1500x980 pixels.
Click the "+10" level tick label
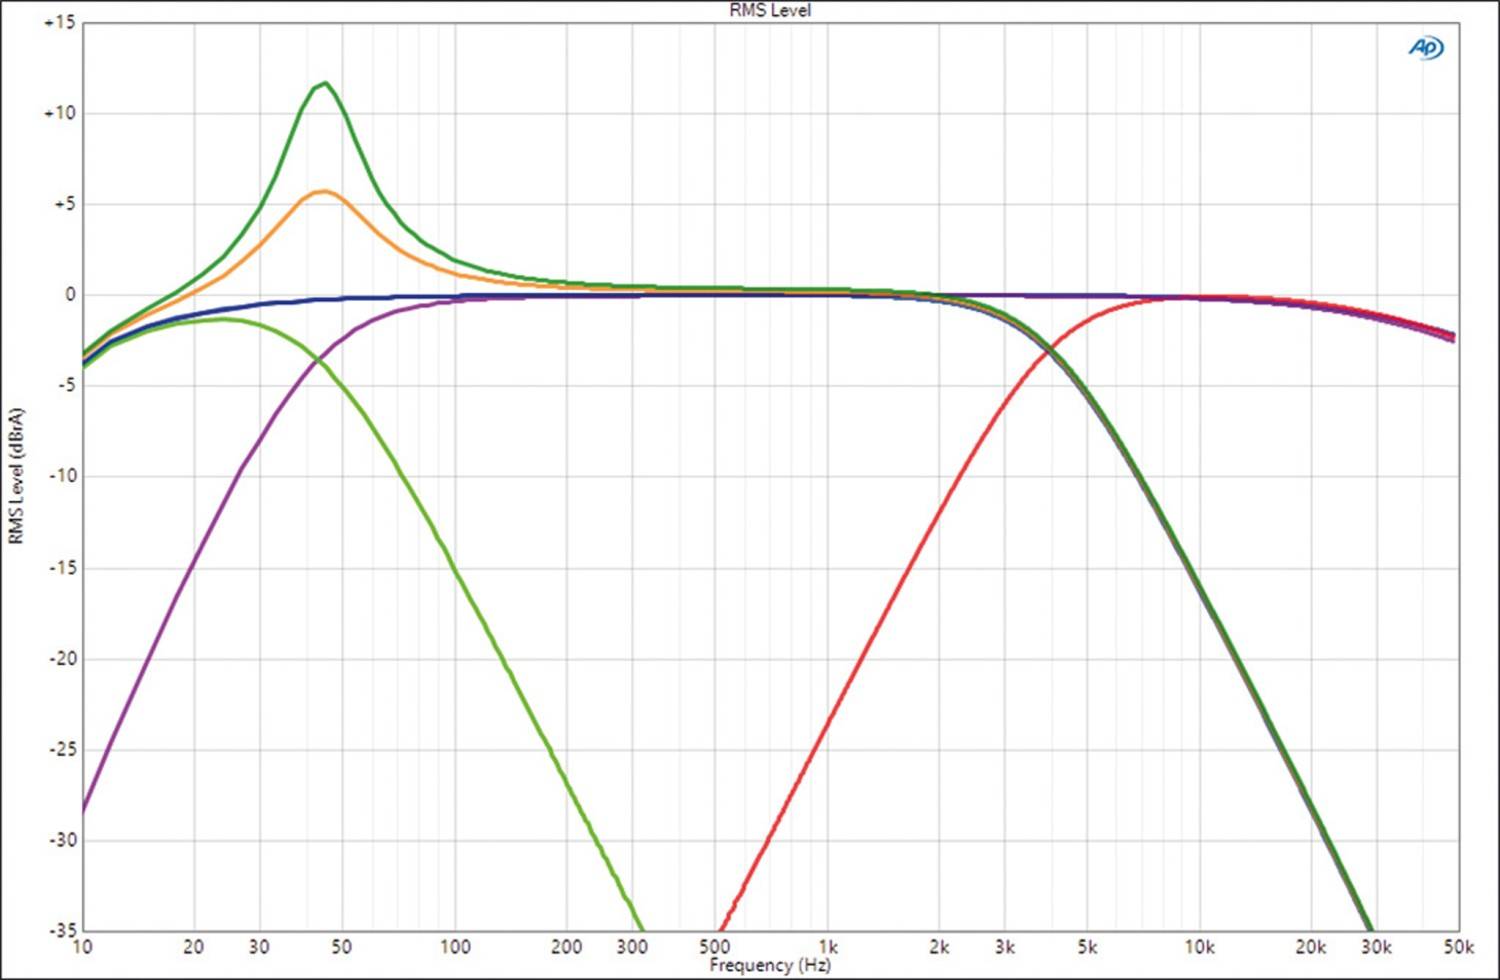tap(59, 113)
